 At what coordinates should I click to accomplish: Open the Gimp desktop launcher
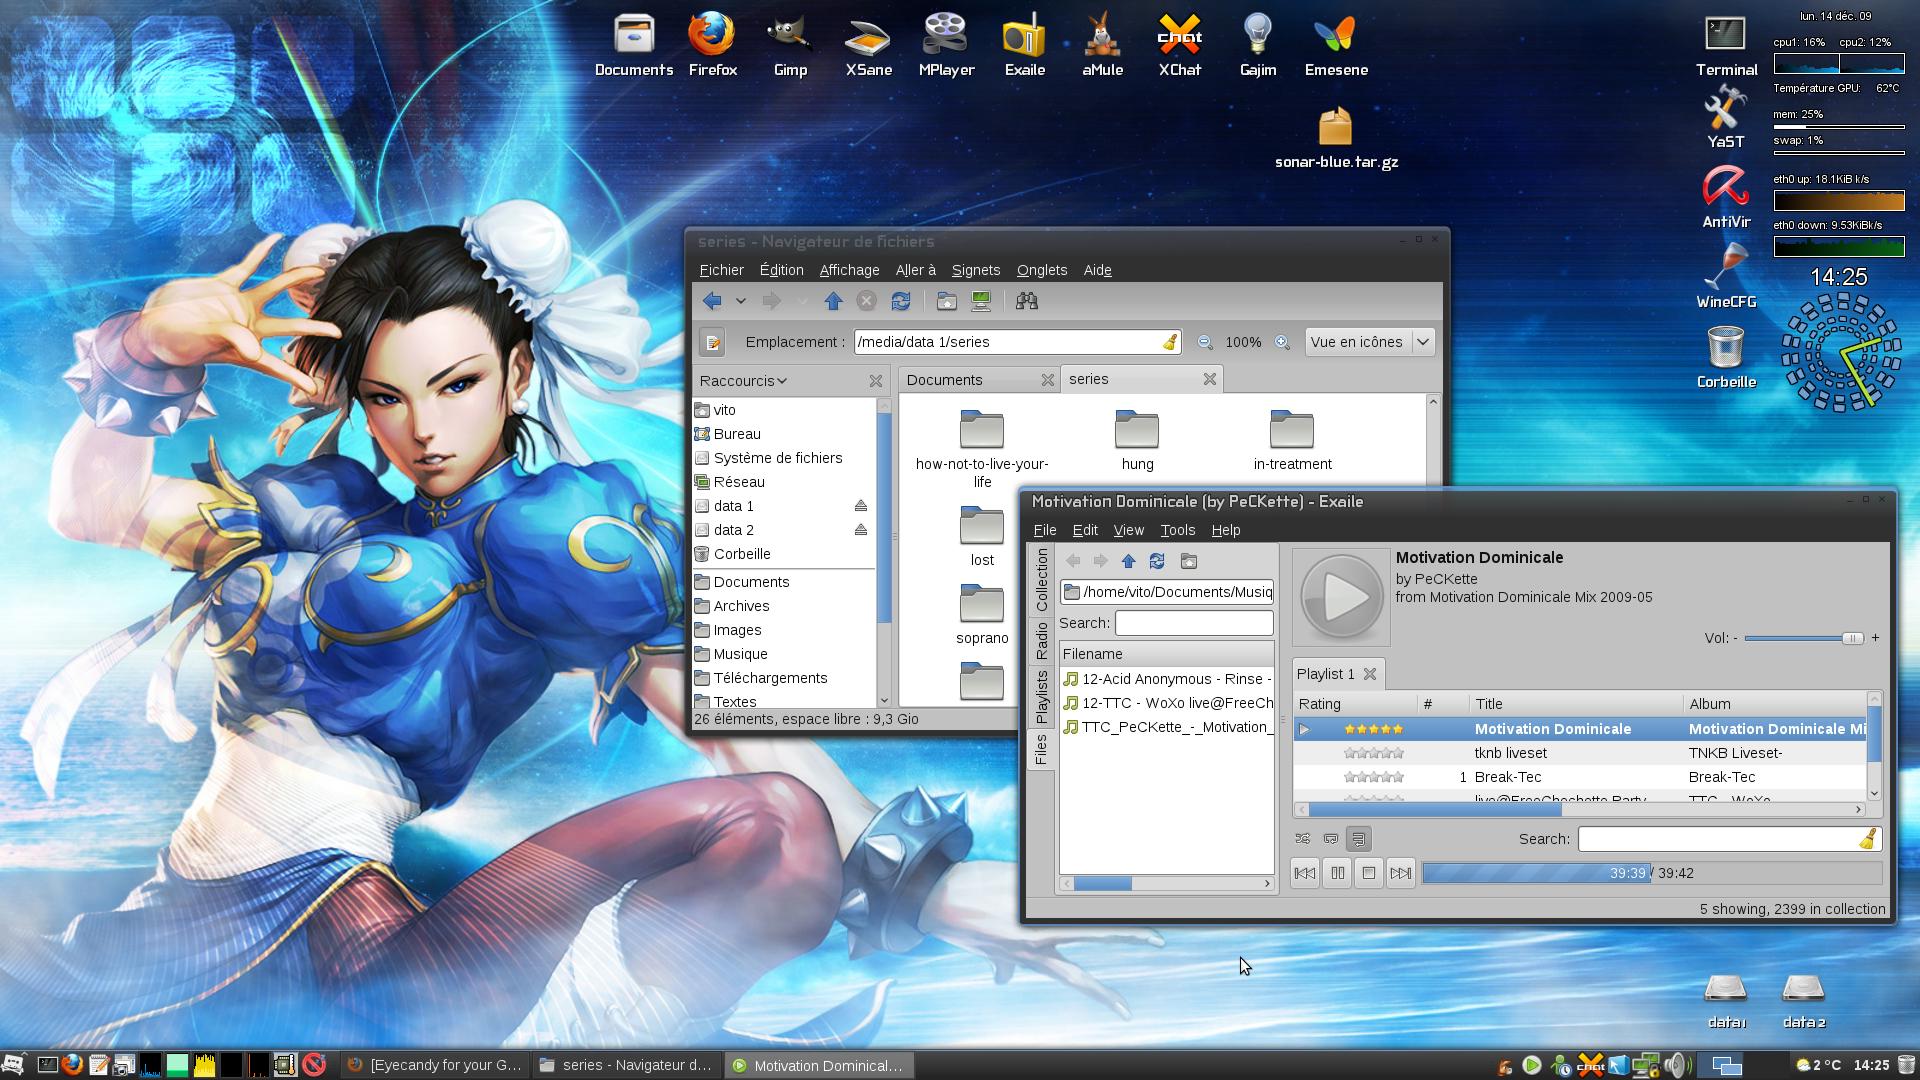tap(790, 46)
